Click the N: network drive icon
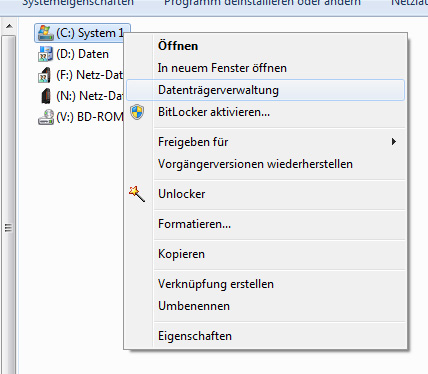 (46, 96)
